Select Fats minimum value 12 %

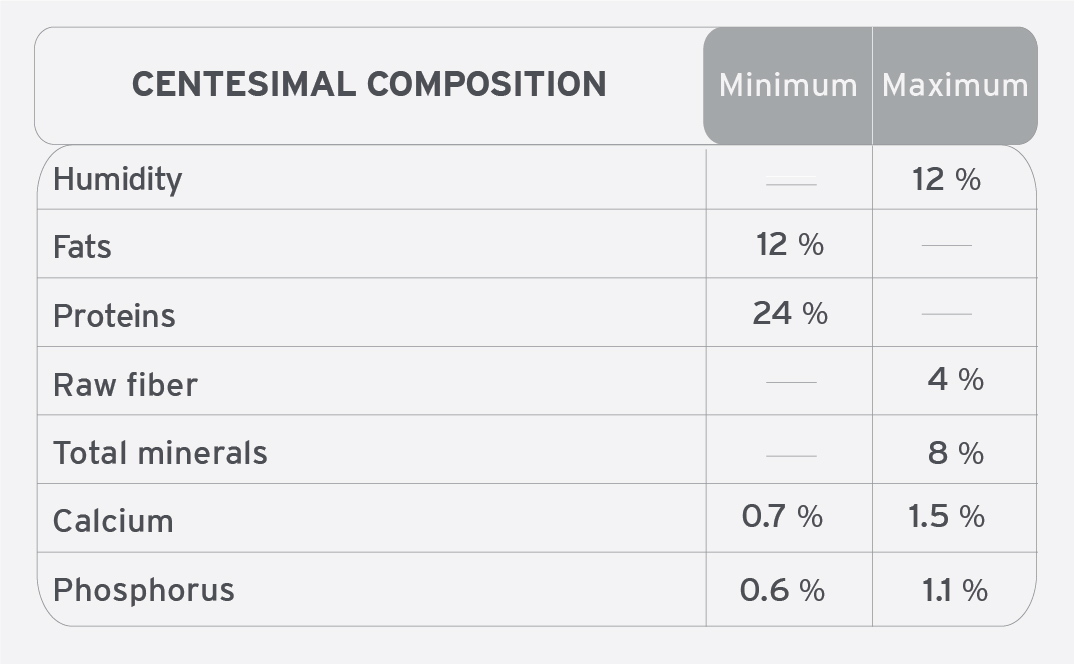[x=790, y=245]
